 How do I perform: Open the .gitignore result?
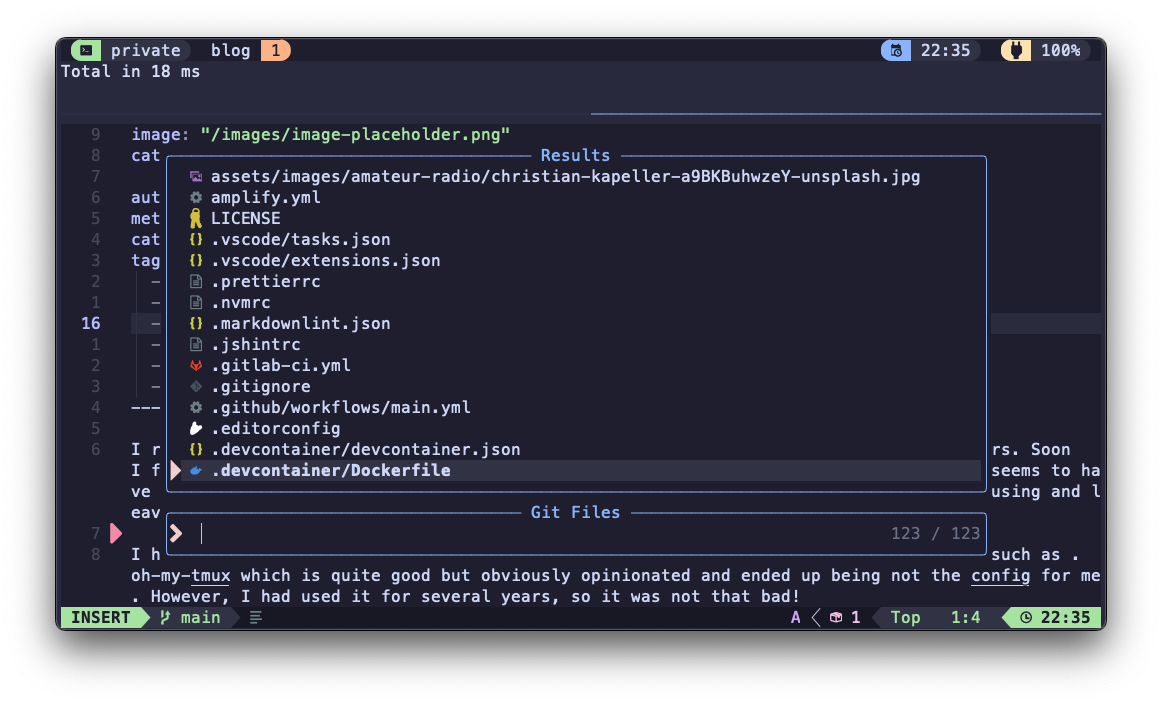coord(261,386)
